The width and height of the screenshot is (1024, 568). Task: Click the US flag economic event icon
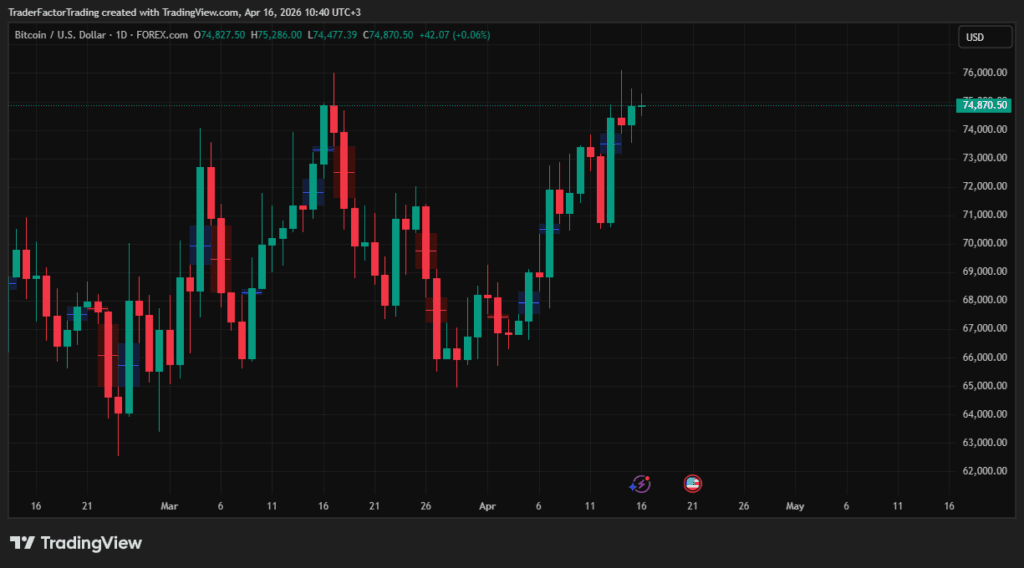pos(692,484)
